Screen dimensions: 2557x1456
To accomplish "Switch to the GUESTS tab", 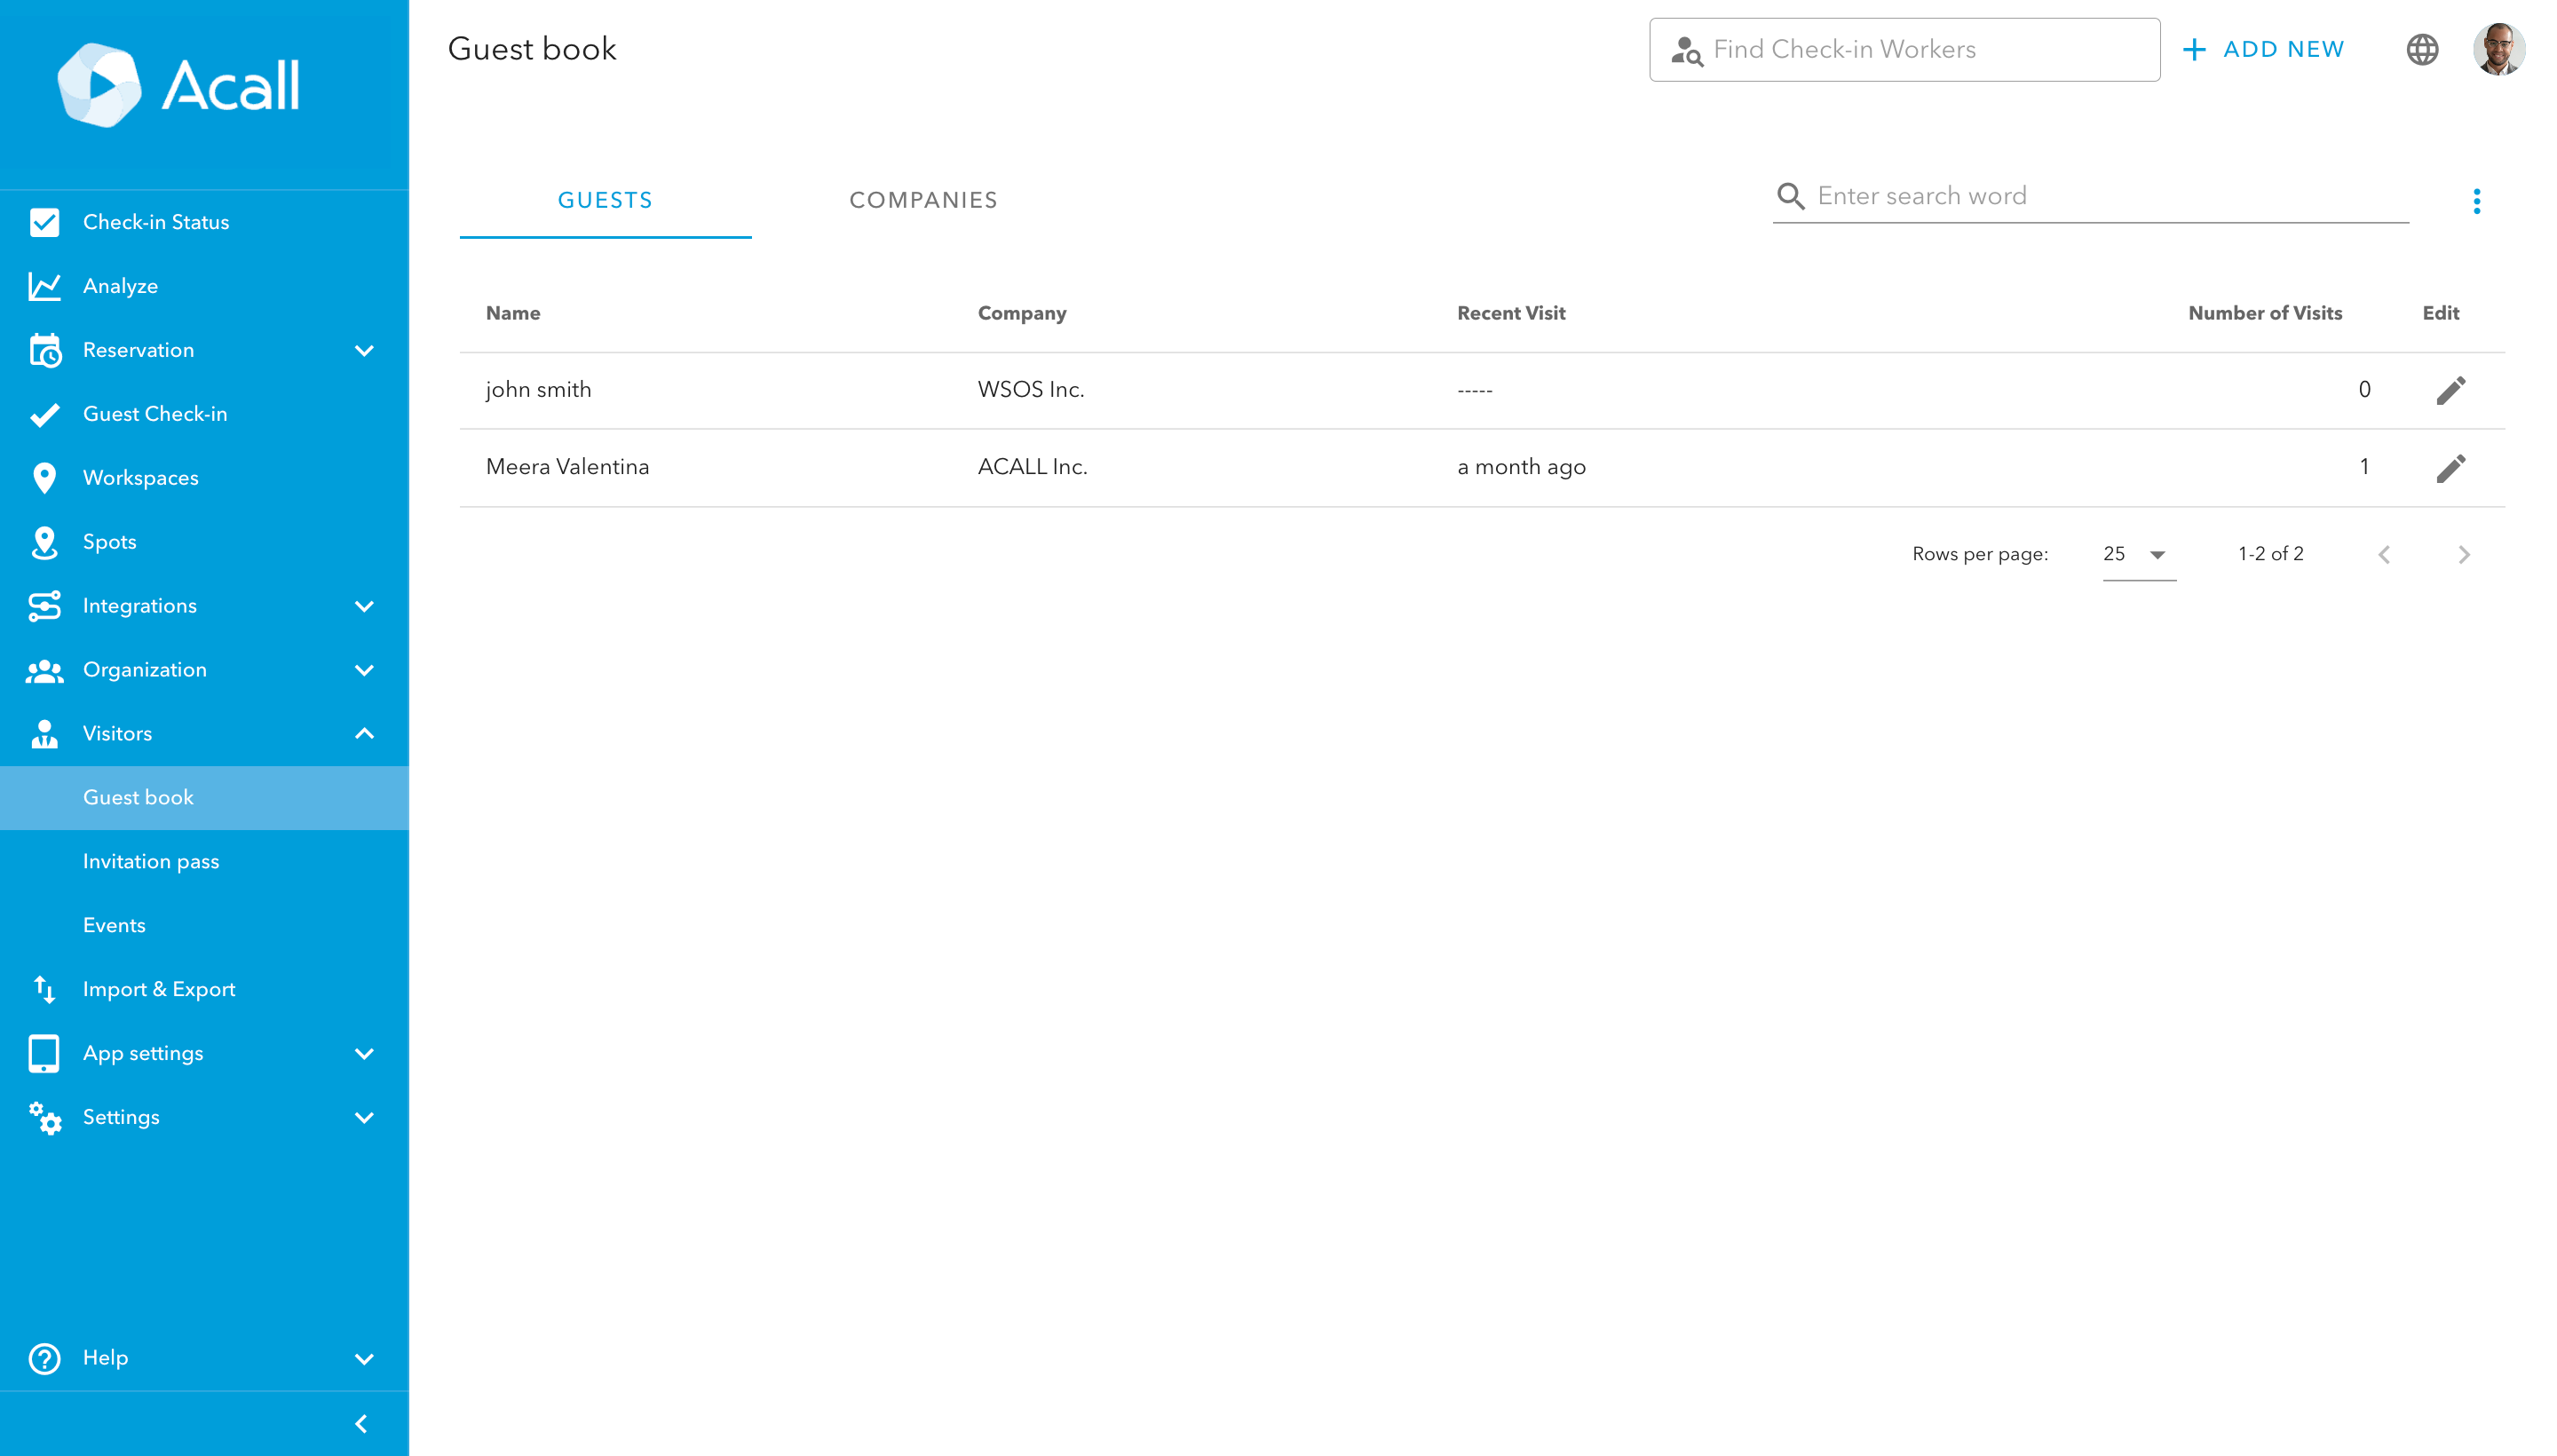I will pyautogui.click(x=605, y=200).
